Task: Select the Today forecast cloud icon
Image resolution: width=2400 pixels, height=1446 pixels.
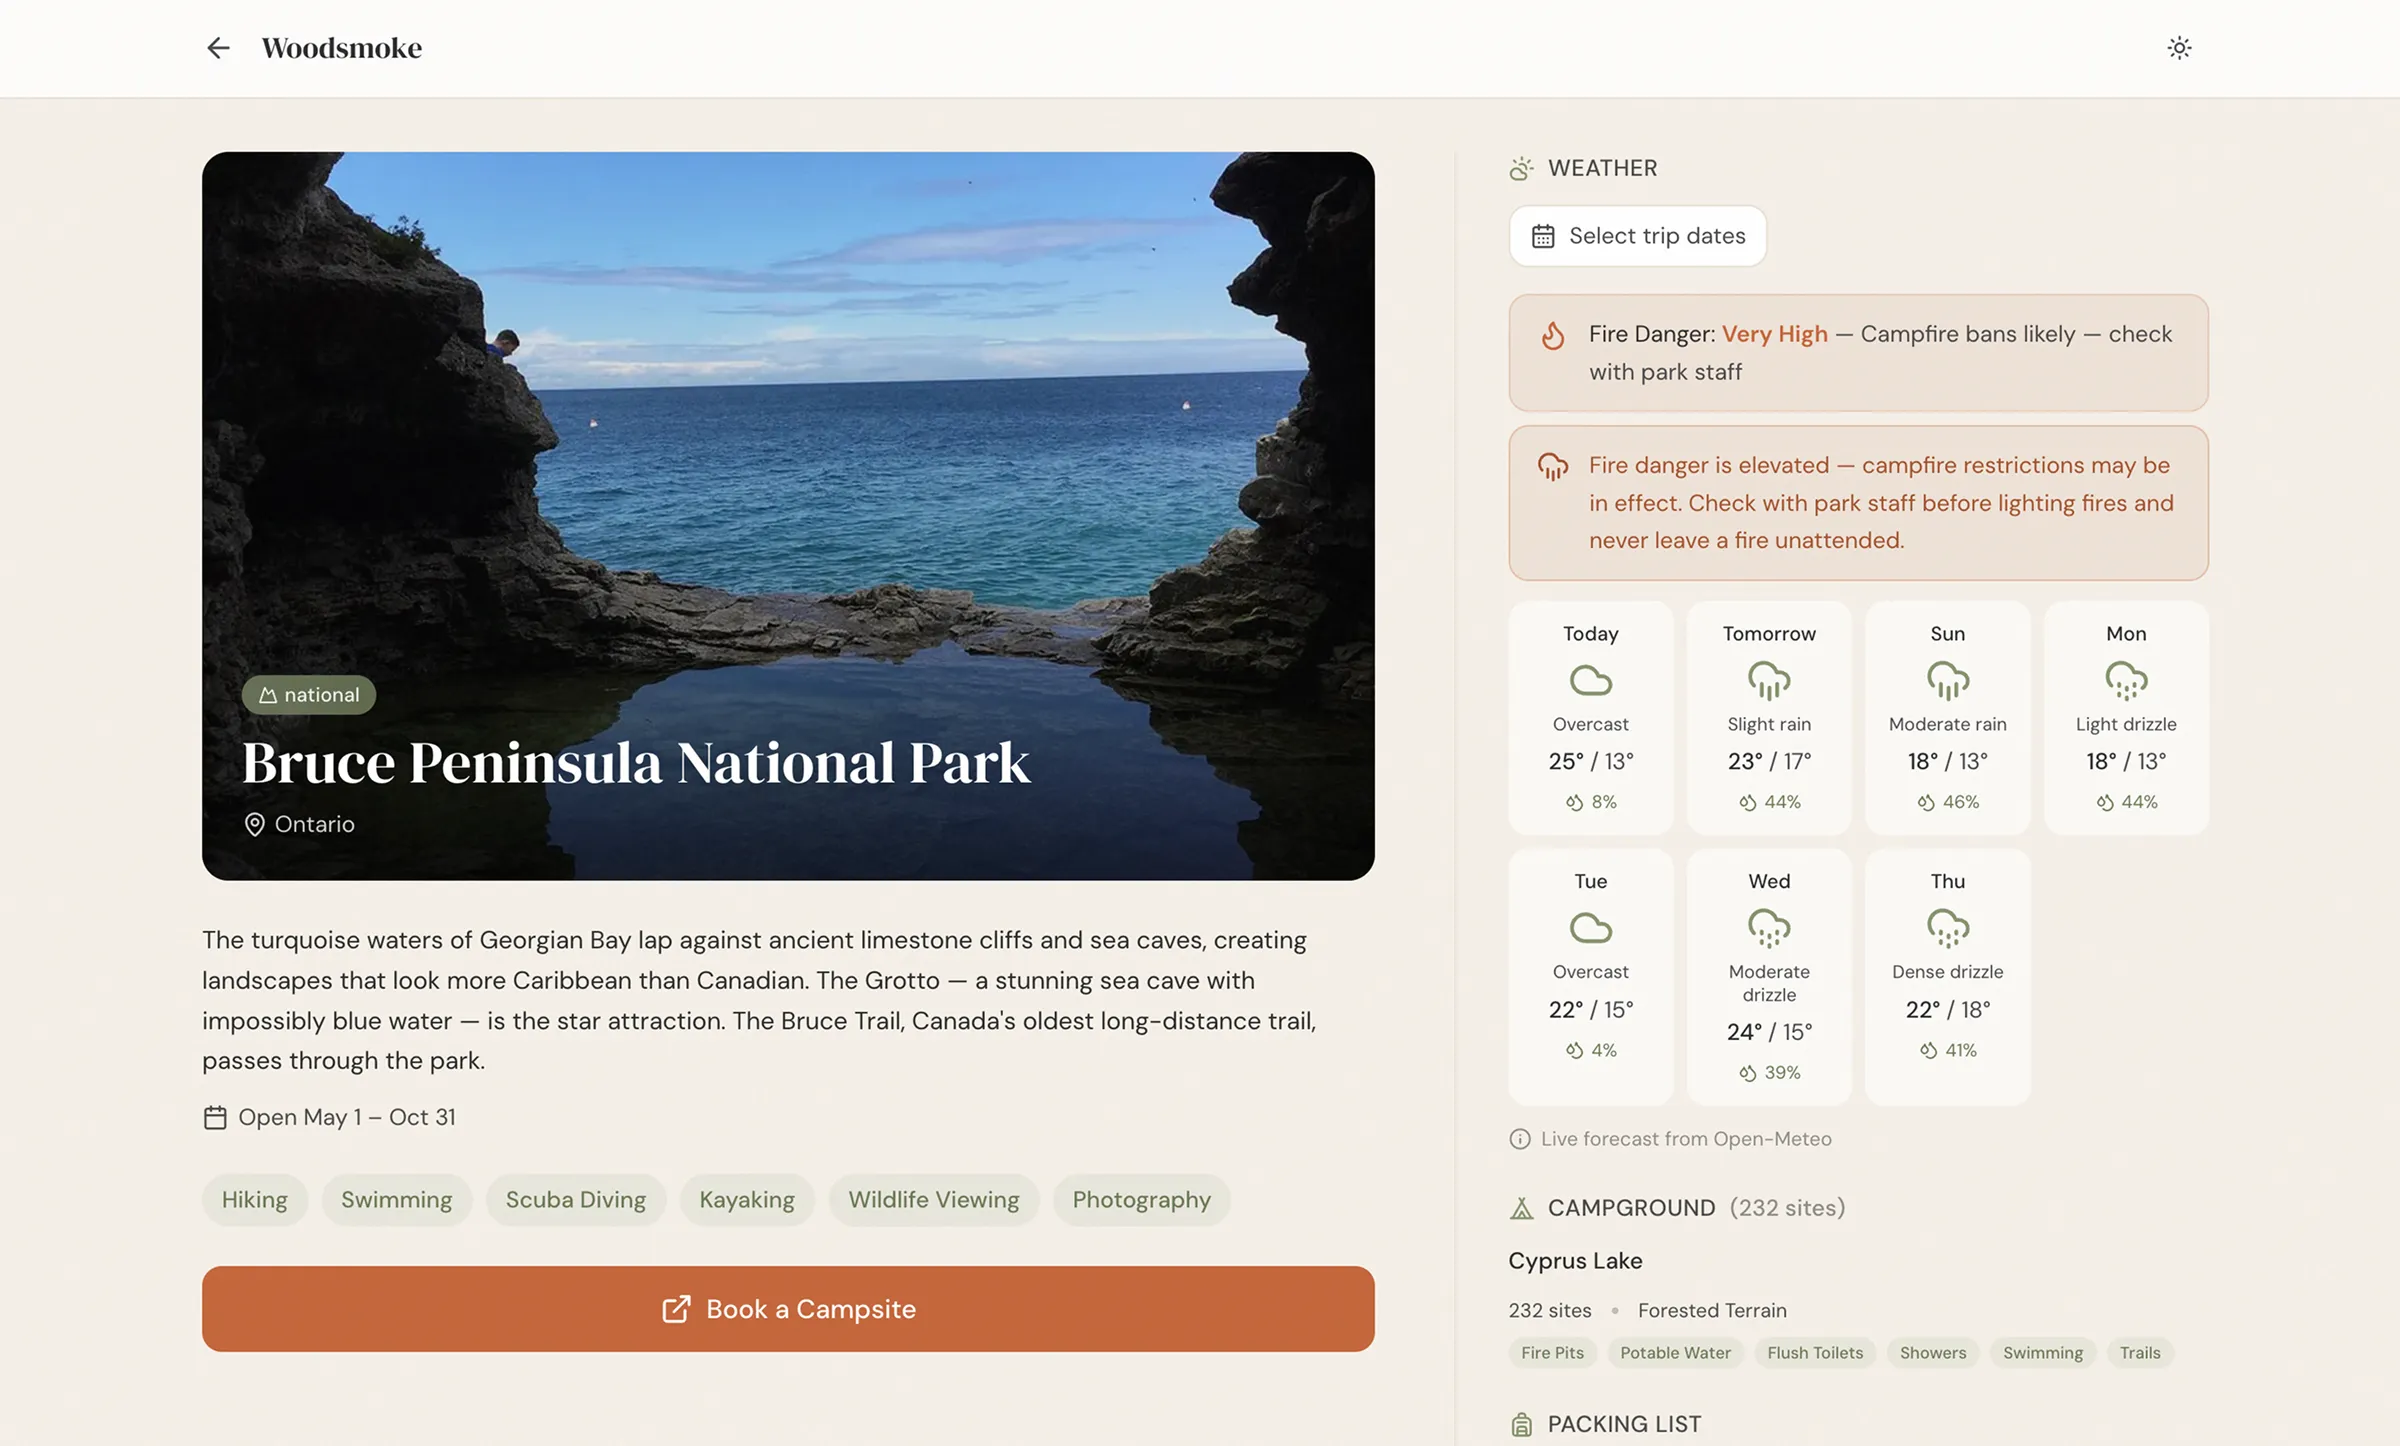Action: pyautogui.click(x=1590, y=680)
